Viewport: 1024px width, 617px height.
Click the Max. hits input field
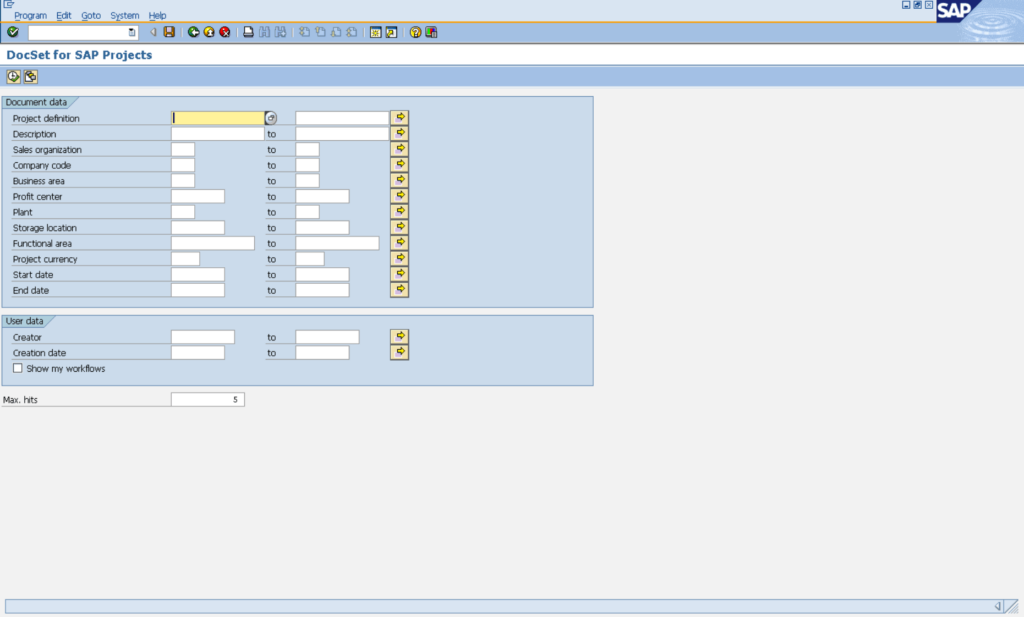point(207,400)
